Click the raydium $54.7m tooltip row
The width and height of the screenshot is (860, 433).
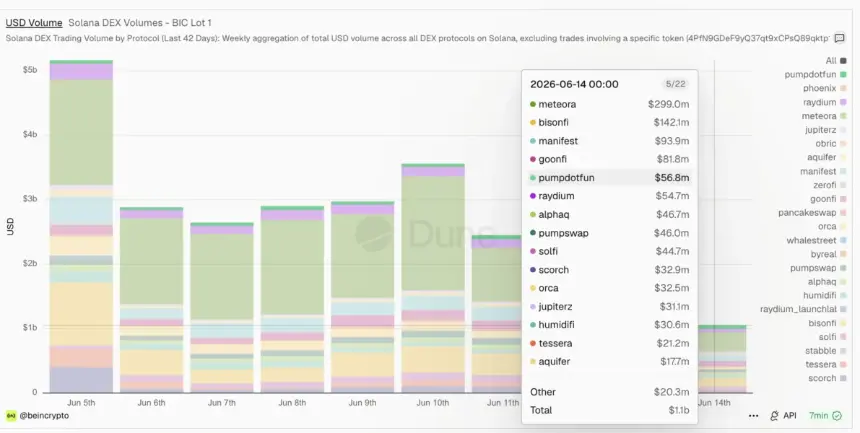pos(609,196)
